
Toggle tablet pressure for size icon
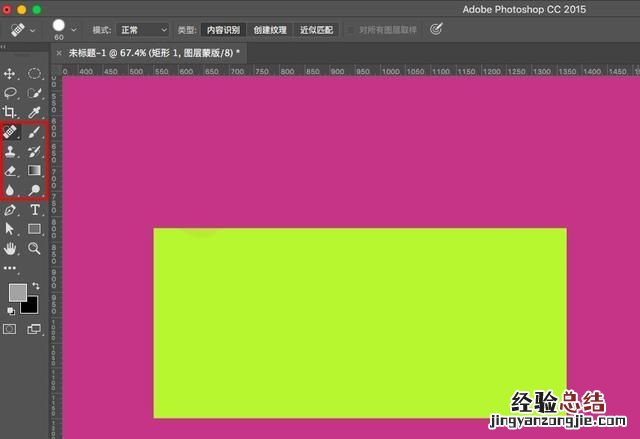(x=436, y=29)
